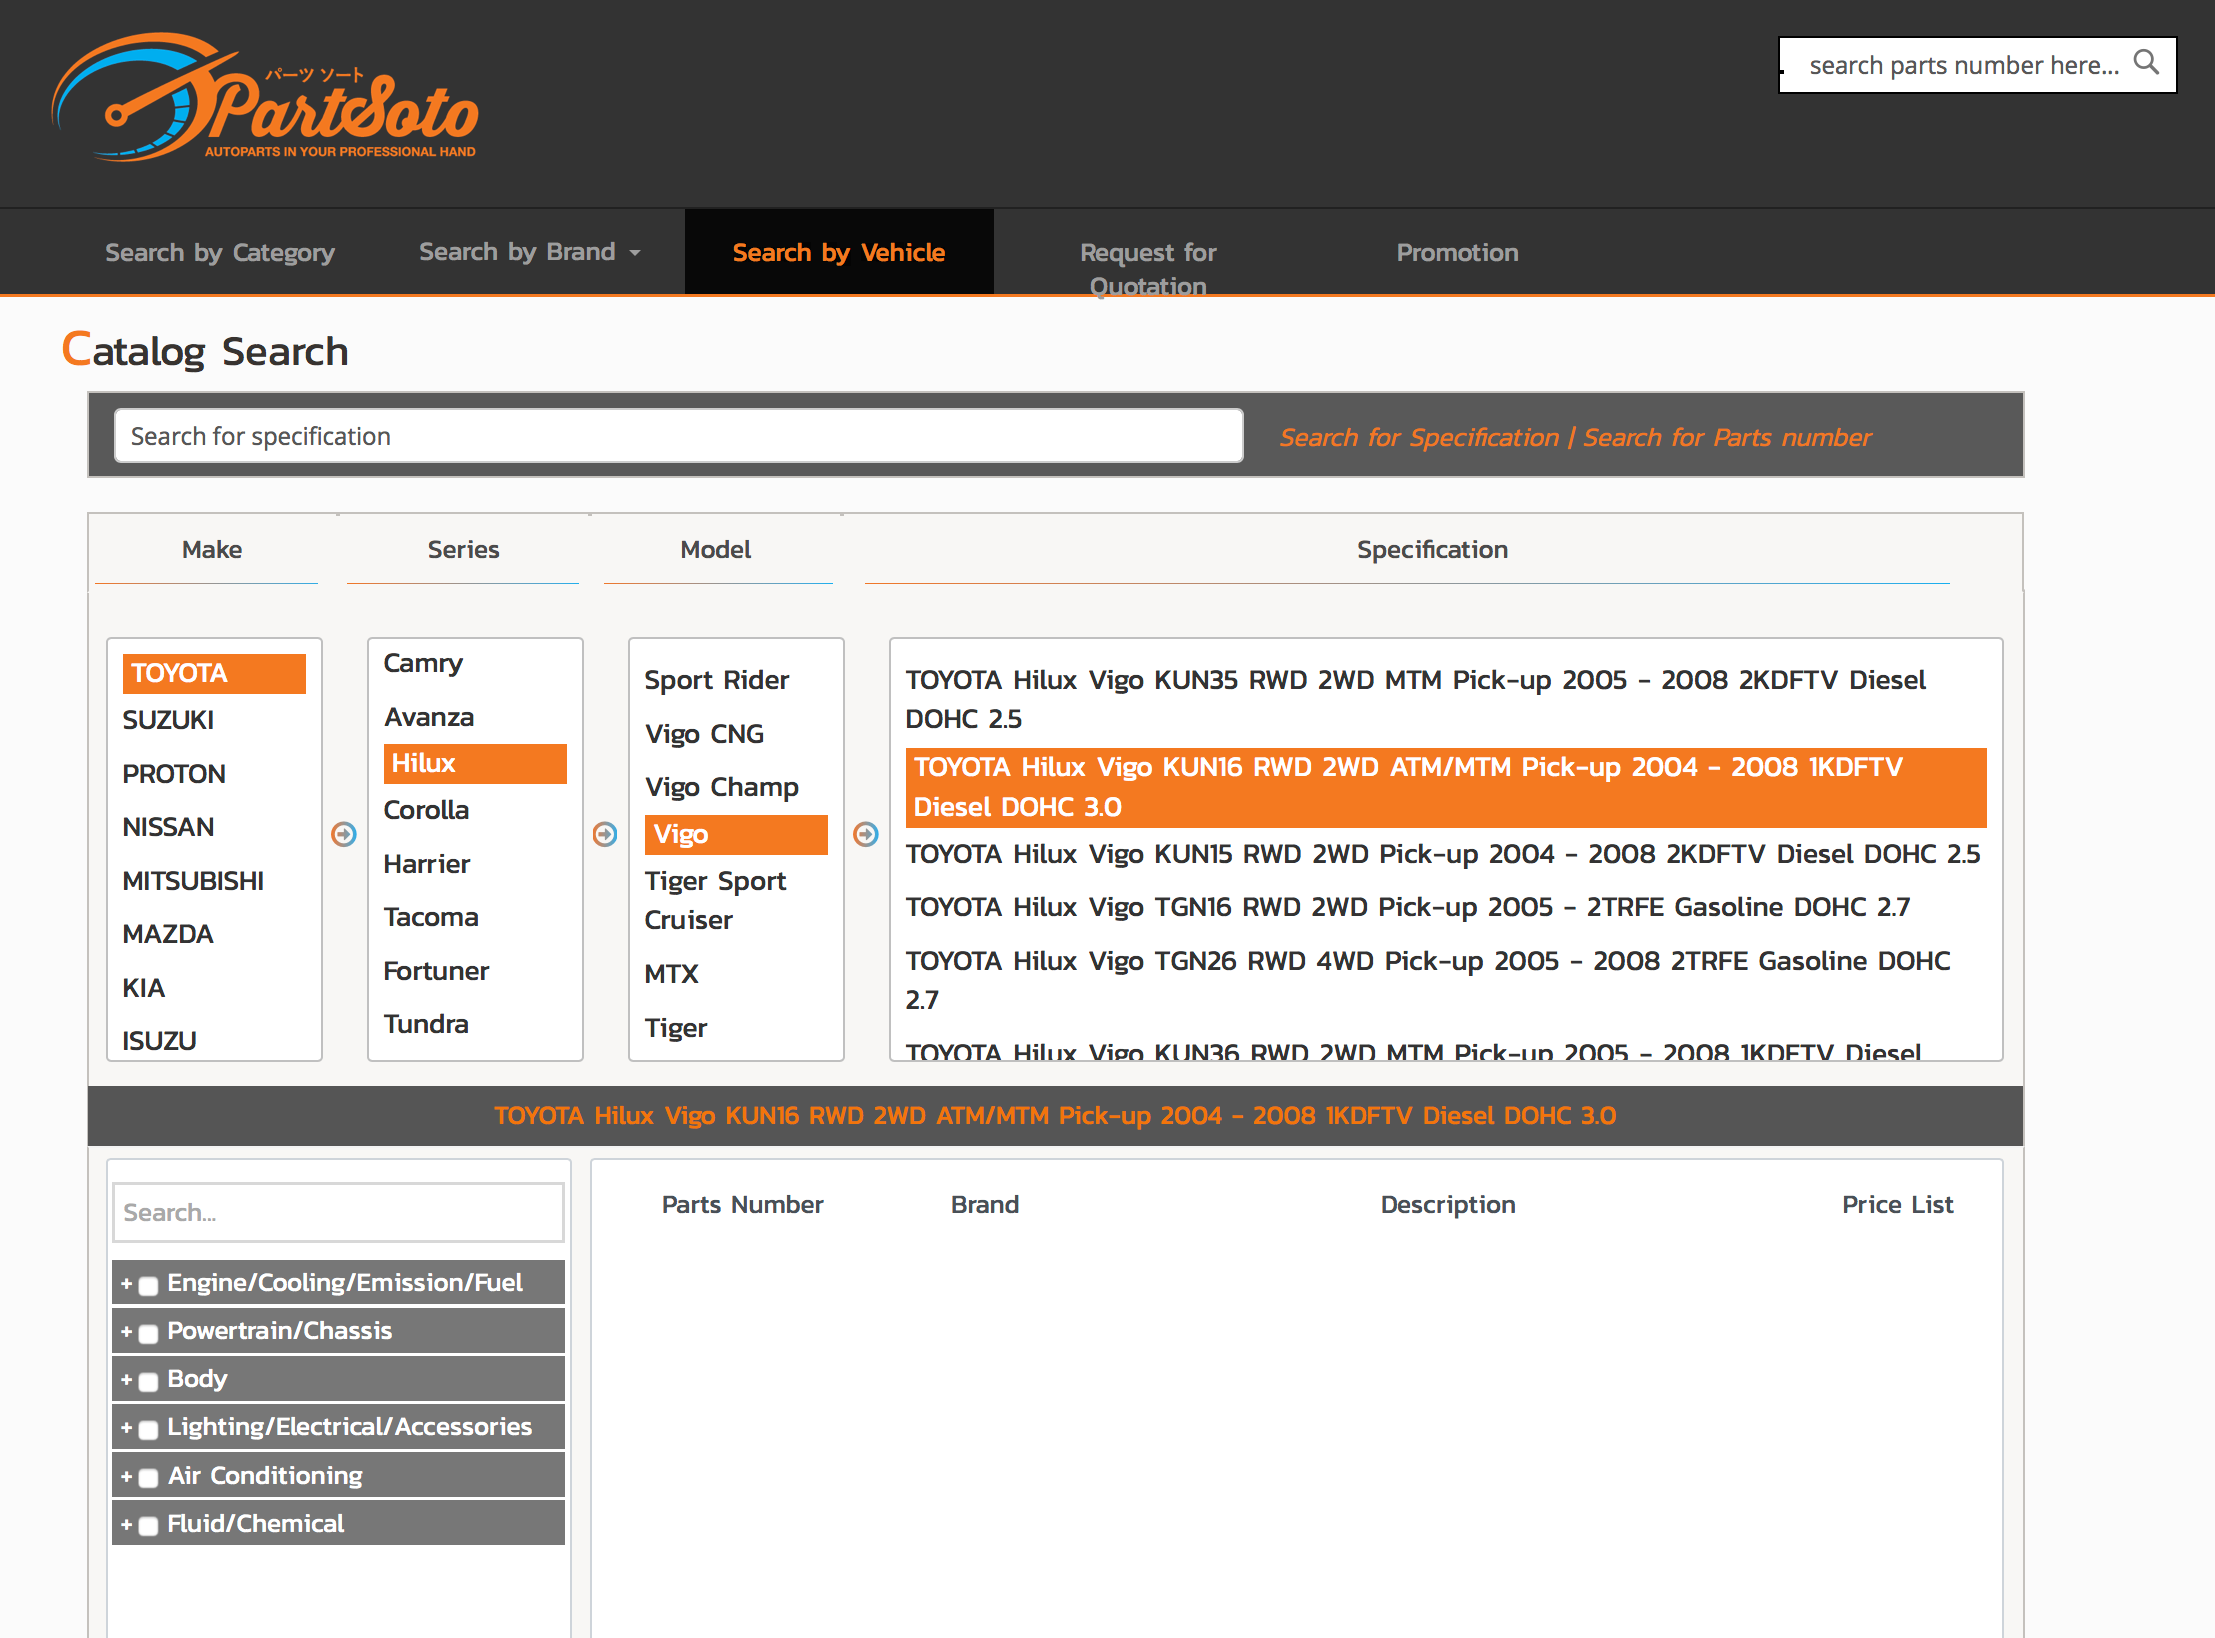Viewport: 2215px width, 1638px height.
Task: Check the Body category checkbox
Action: coord(148,1382)
